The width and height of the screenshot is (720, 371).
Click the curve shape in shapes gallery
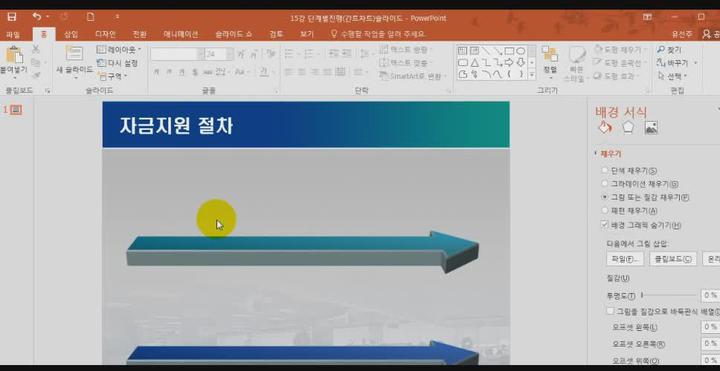(498, 74)
